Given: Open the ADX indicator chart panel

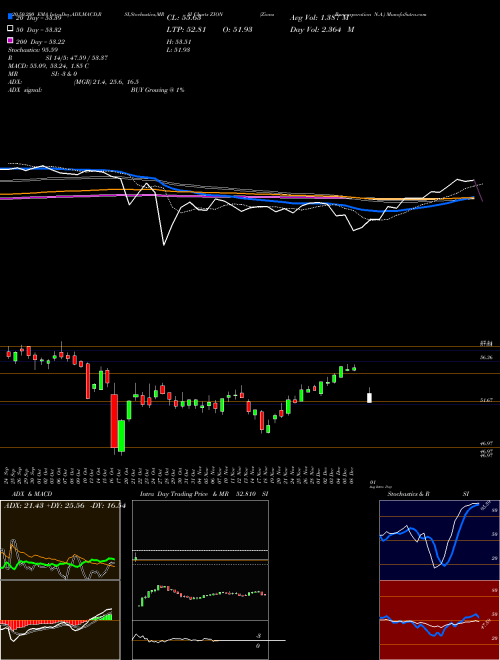Looking at the screenshot, I should 60,540.
